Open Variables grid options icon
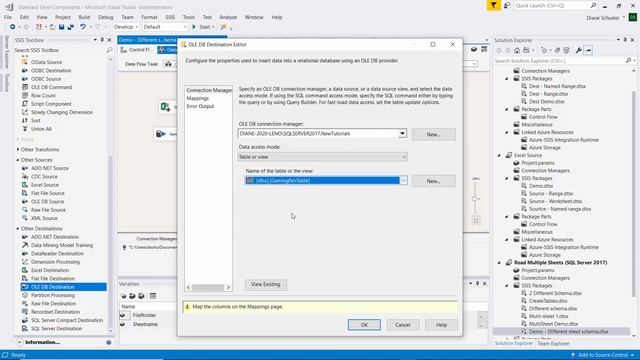The width and height of the screenshot is (640, 360). [153, 296]
